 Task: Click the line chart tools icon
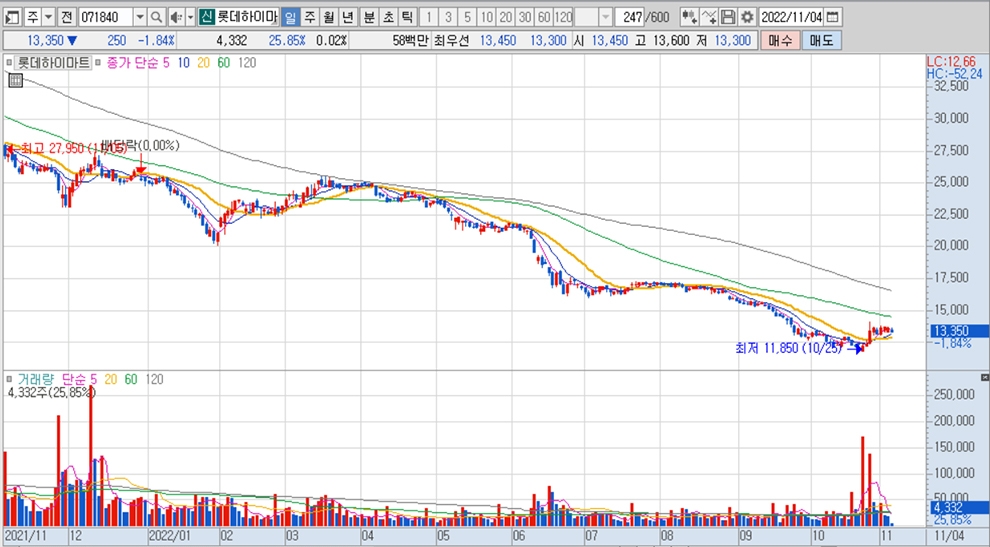(709, 17)
